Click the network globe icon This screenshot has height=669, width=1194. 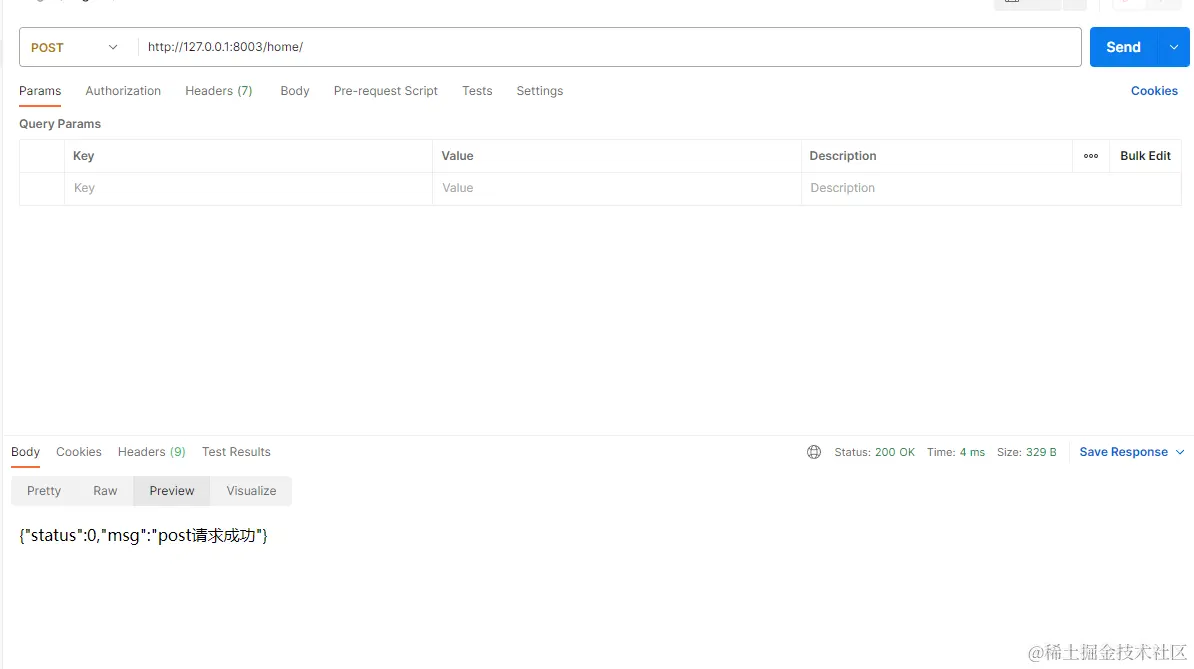[x=814, y=452]
